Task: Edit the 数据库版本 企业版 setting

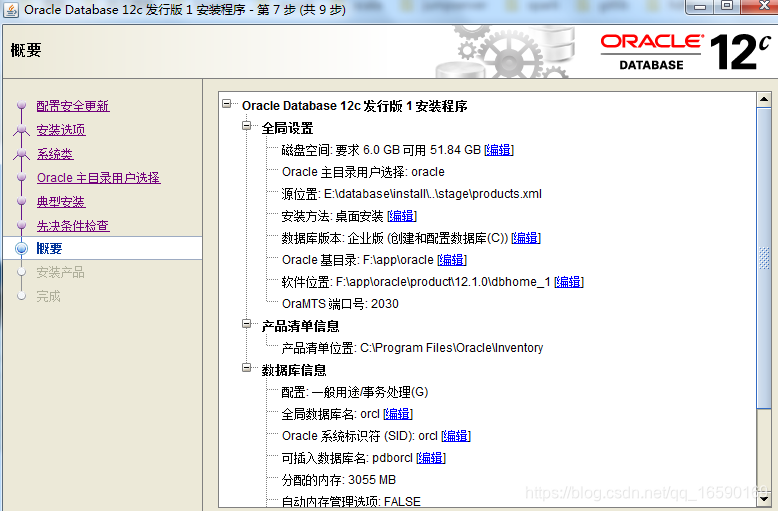Action: tap(526, 238)
